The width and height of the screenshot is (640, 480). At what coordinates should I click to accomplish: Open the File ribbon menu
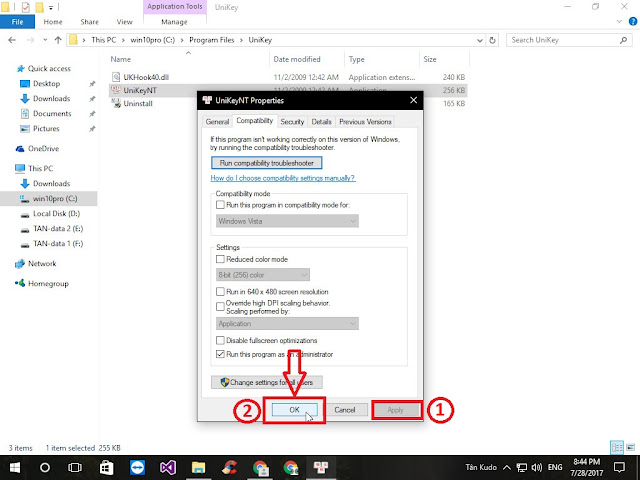coord(17,22)
